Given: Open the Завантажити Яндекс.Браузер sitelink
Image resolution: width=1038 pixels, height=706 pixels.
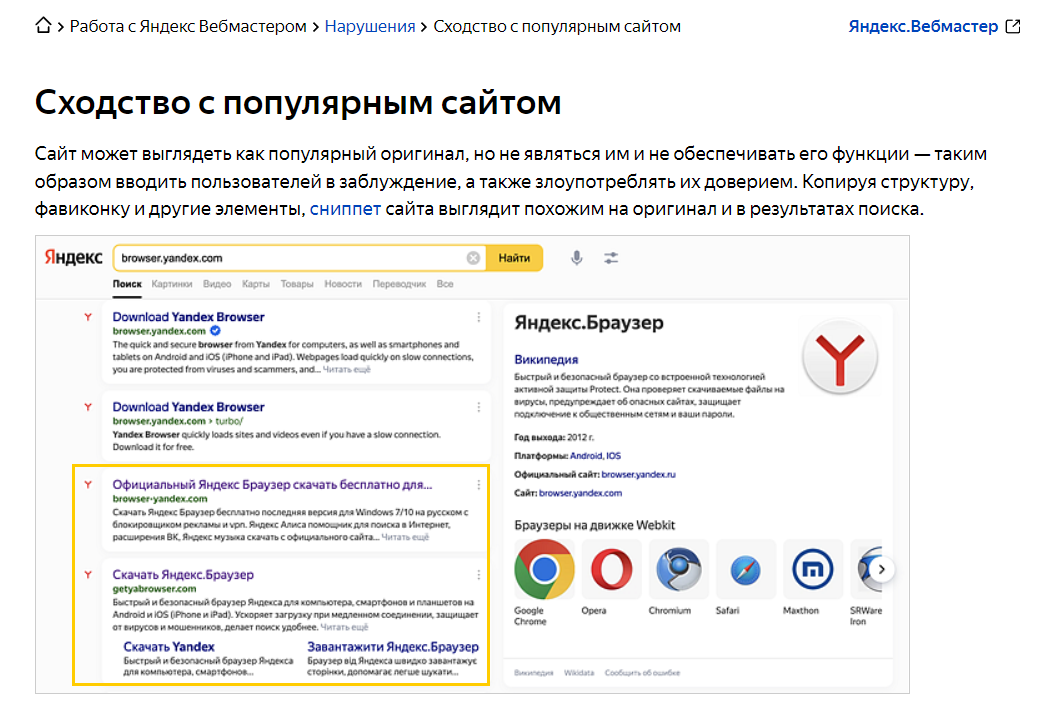Looking at the screenshot, I should click(x=393, y=647).
